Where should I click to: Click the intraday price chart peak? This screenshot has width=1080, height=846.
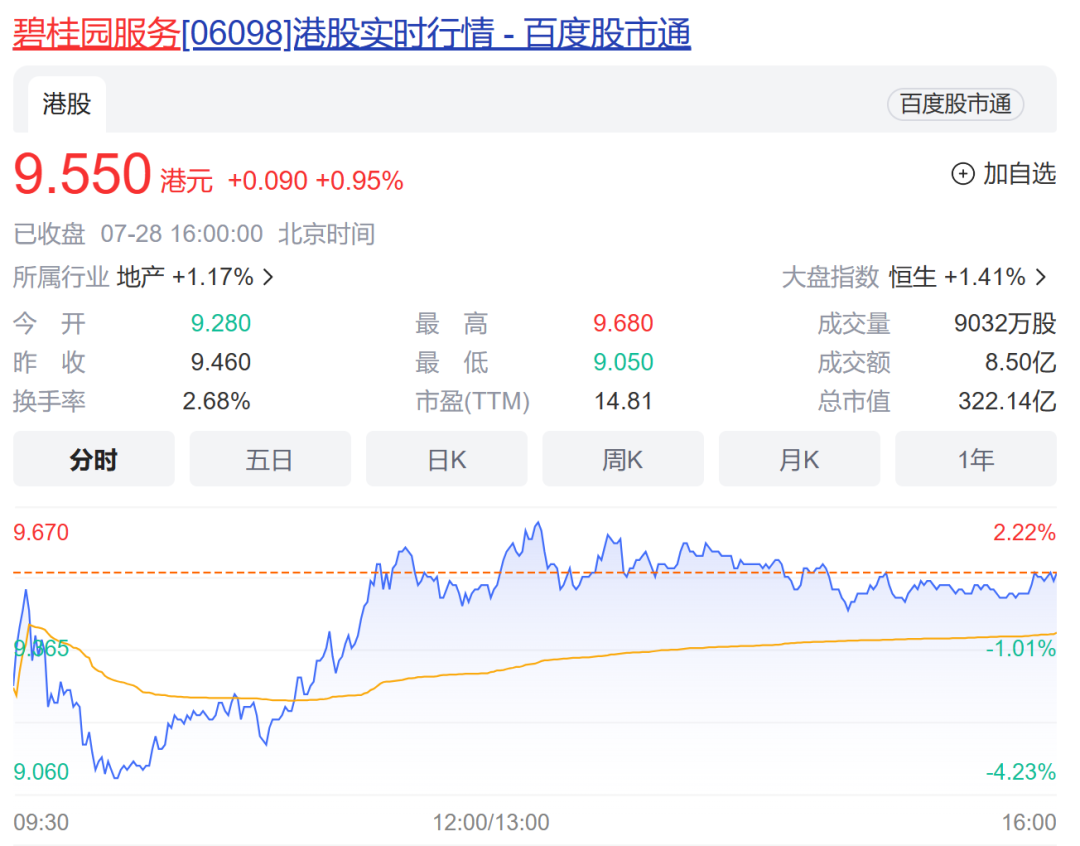539,524
